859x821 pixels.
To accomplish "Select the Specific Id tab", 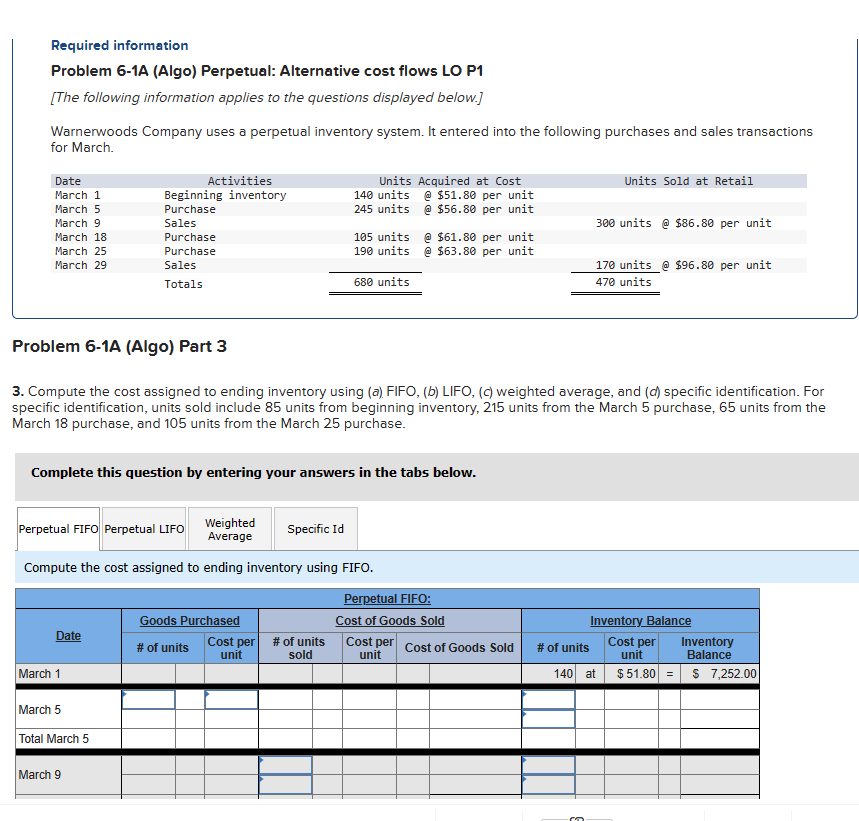I will [315, 529].
